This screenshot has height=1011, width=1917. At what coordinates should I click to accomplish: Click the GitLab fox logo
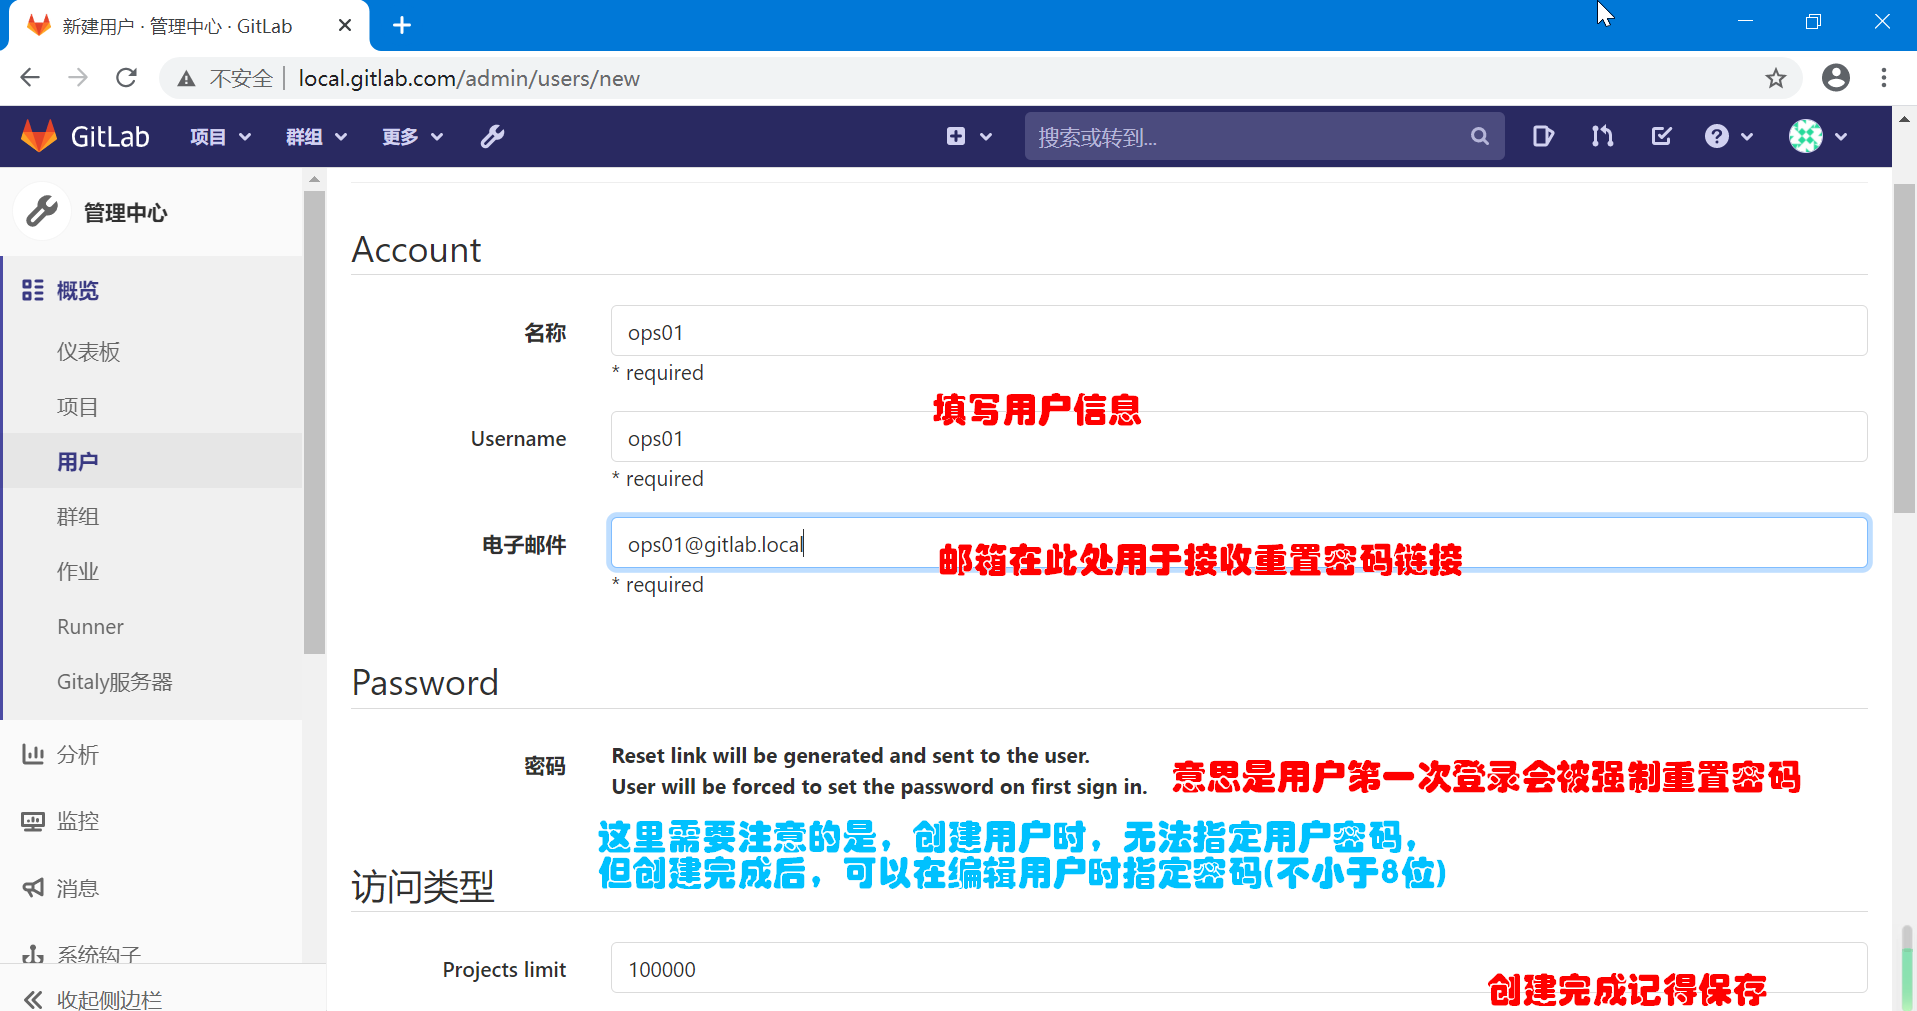(39, 136)
